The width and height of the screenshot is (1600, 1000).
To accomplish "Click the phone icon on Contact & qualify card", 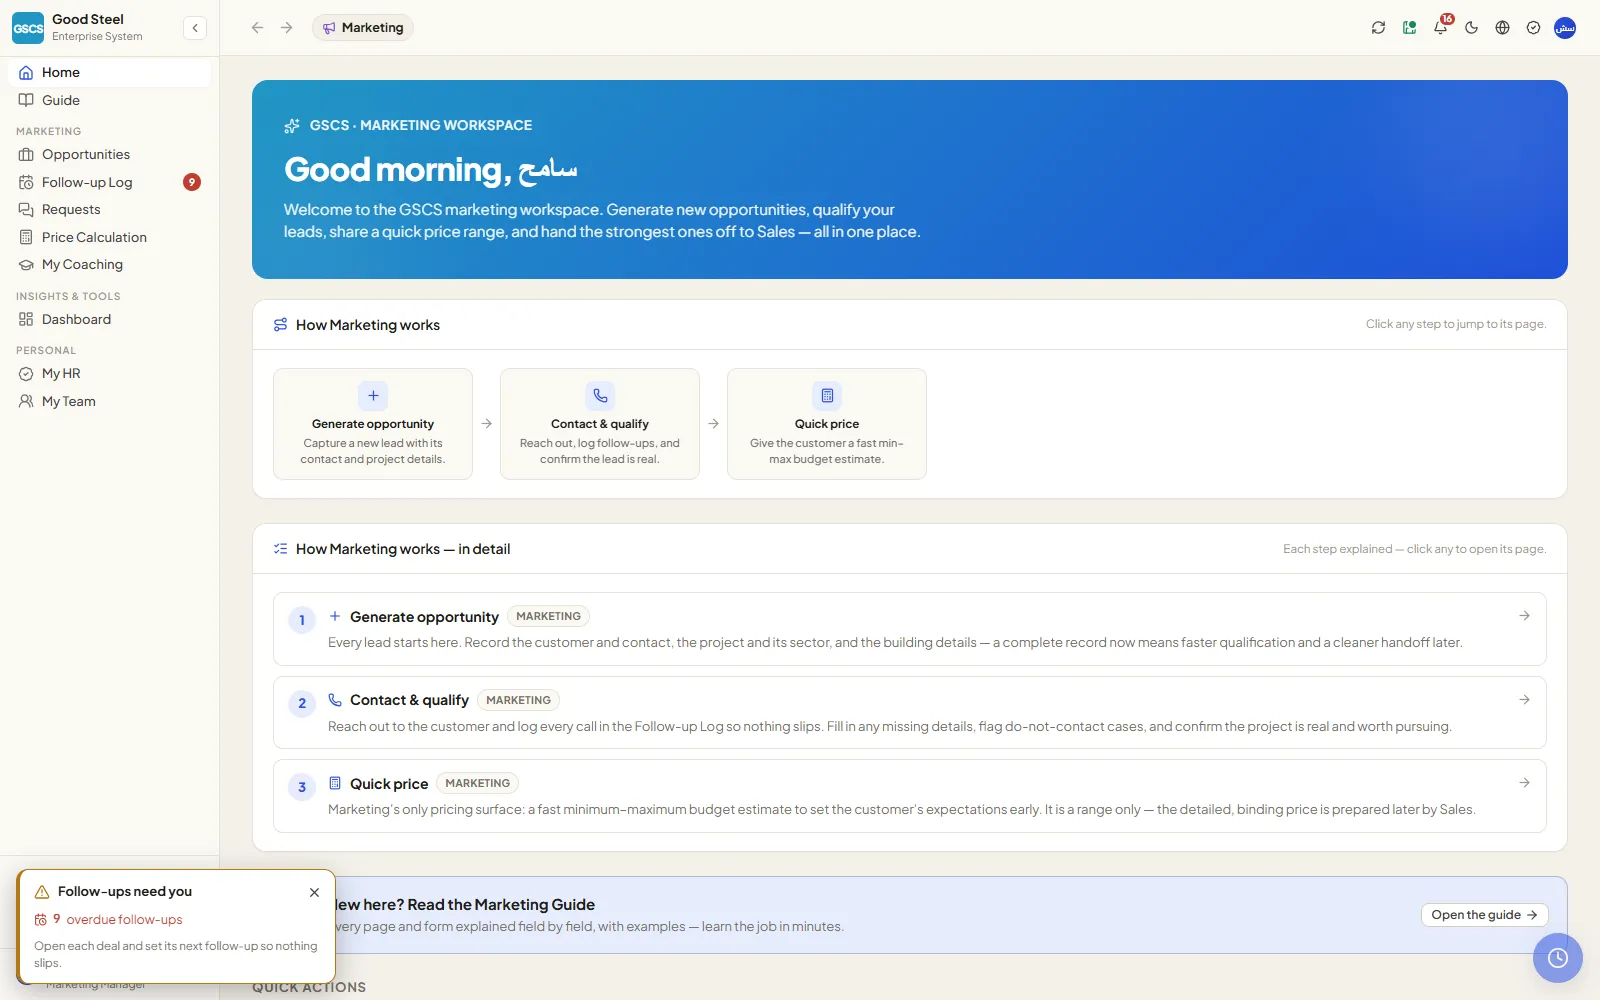I will coord(600,395).
